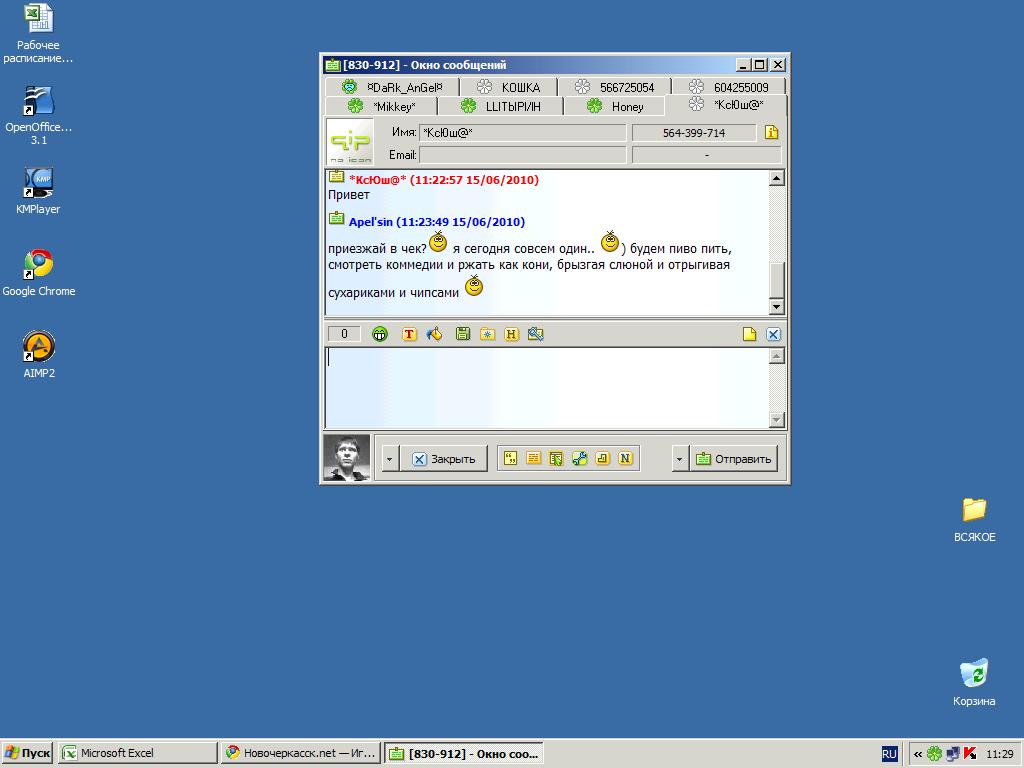Click message input scrollbar down arrow
1024x768 pixels.
776,420
